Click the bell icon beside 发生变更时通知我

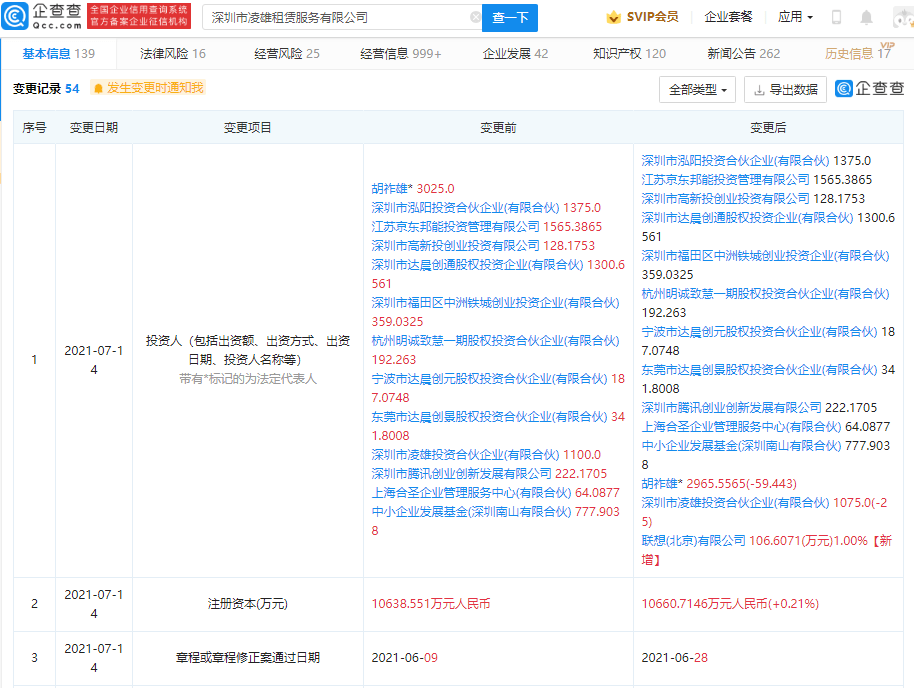[x=98, y=88]
